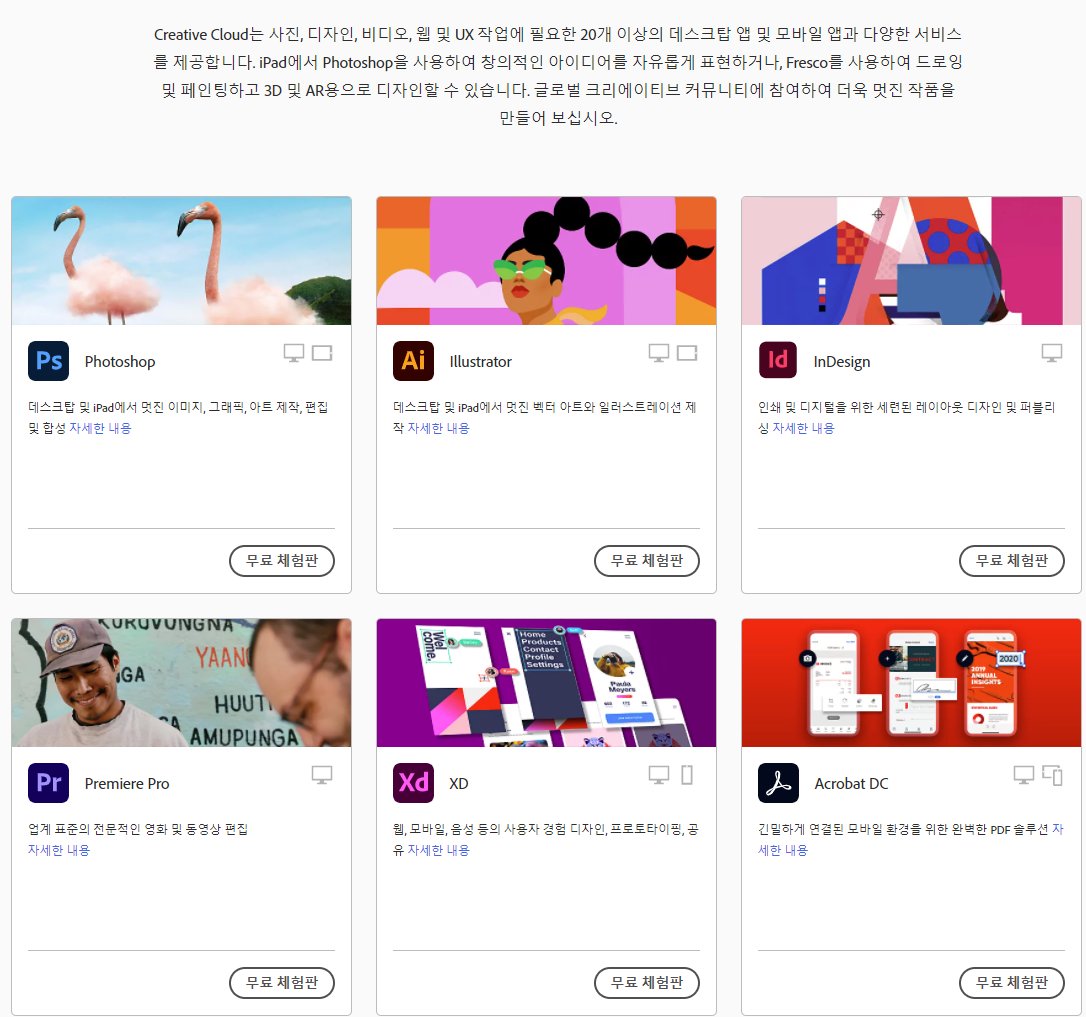Image resolution: width=1086 pixels, height=1017 pixels.
Task: Click the desktop platform icon on InDesign card
Action: (x=1052, y=353)
